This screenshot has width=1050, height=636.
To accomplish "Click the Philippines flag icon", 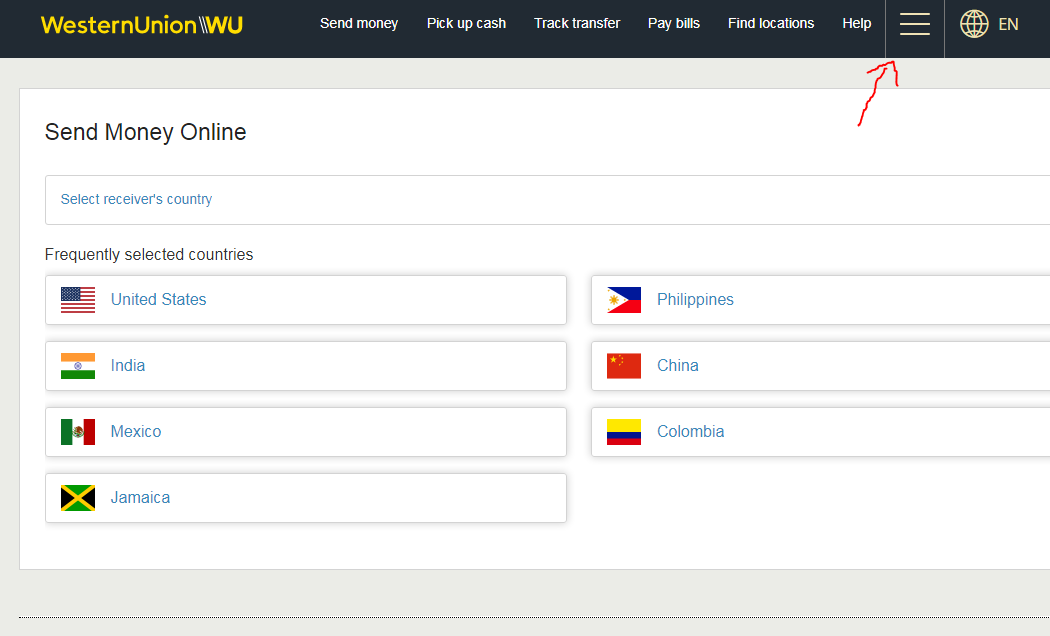I will [x=623, y=300].
